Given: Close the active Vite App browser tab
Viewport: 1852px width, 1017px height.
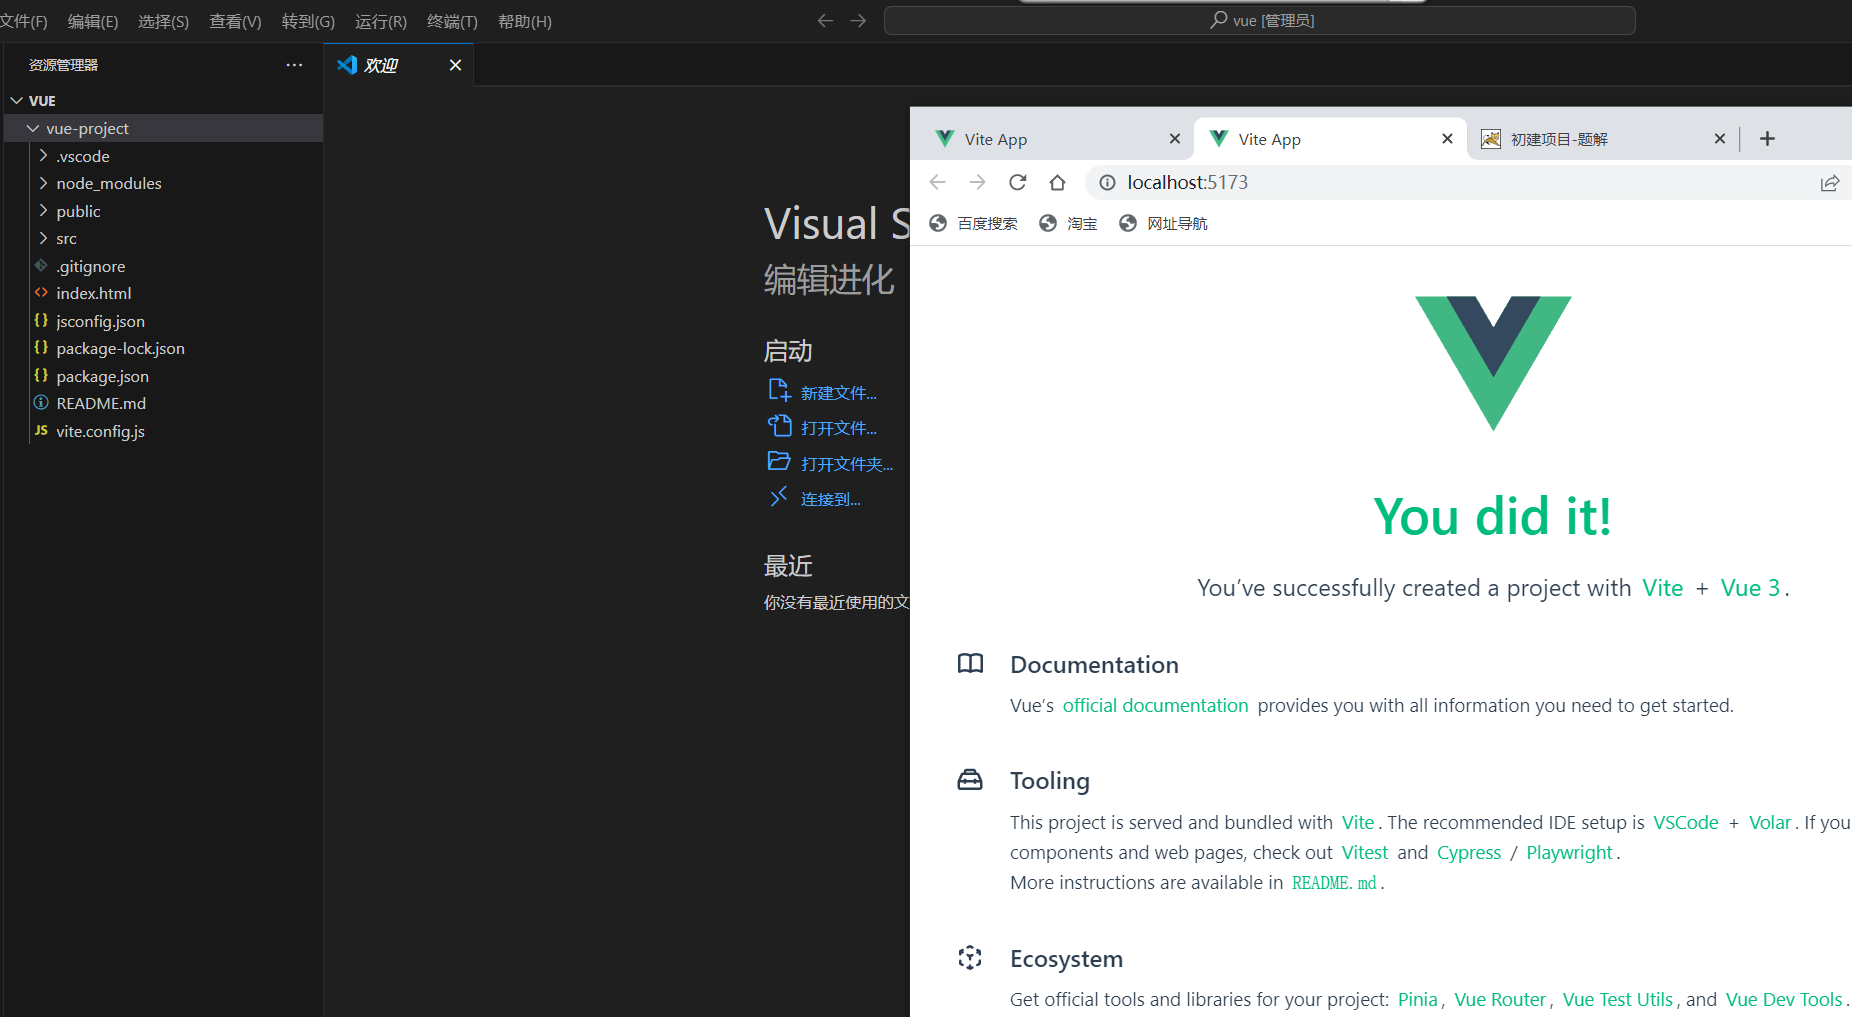Looking at the screenshot, I should [x=1447, y=139].
